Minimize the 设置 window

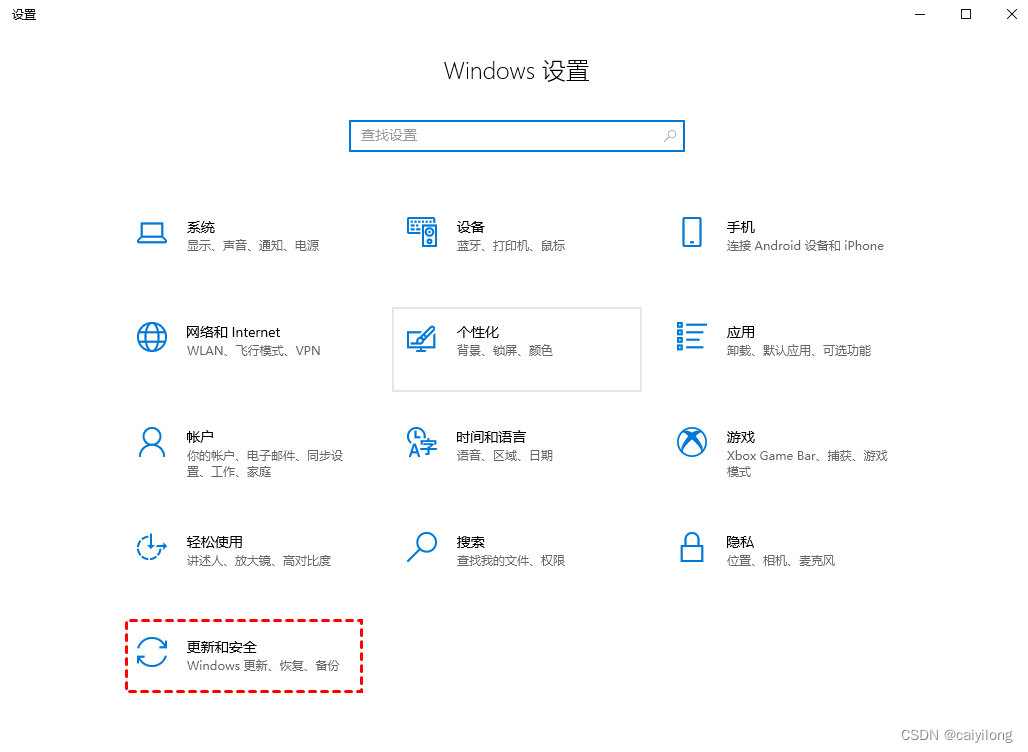[x=920, y=14]
